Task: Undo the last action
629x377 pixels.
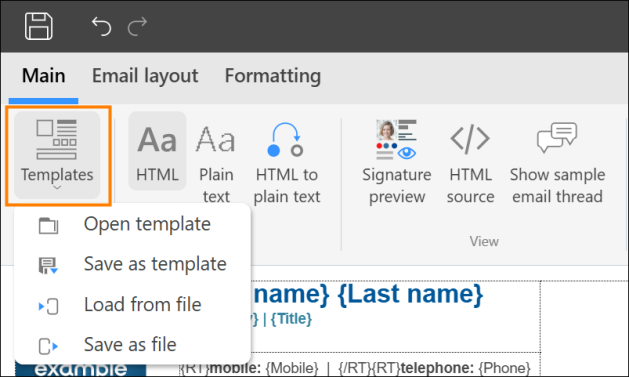Action: pos(101,26)
